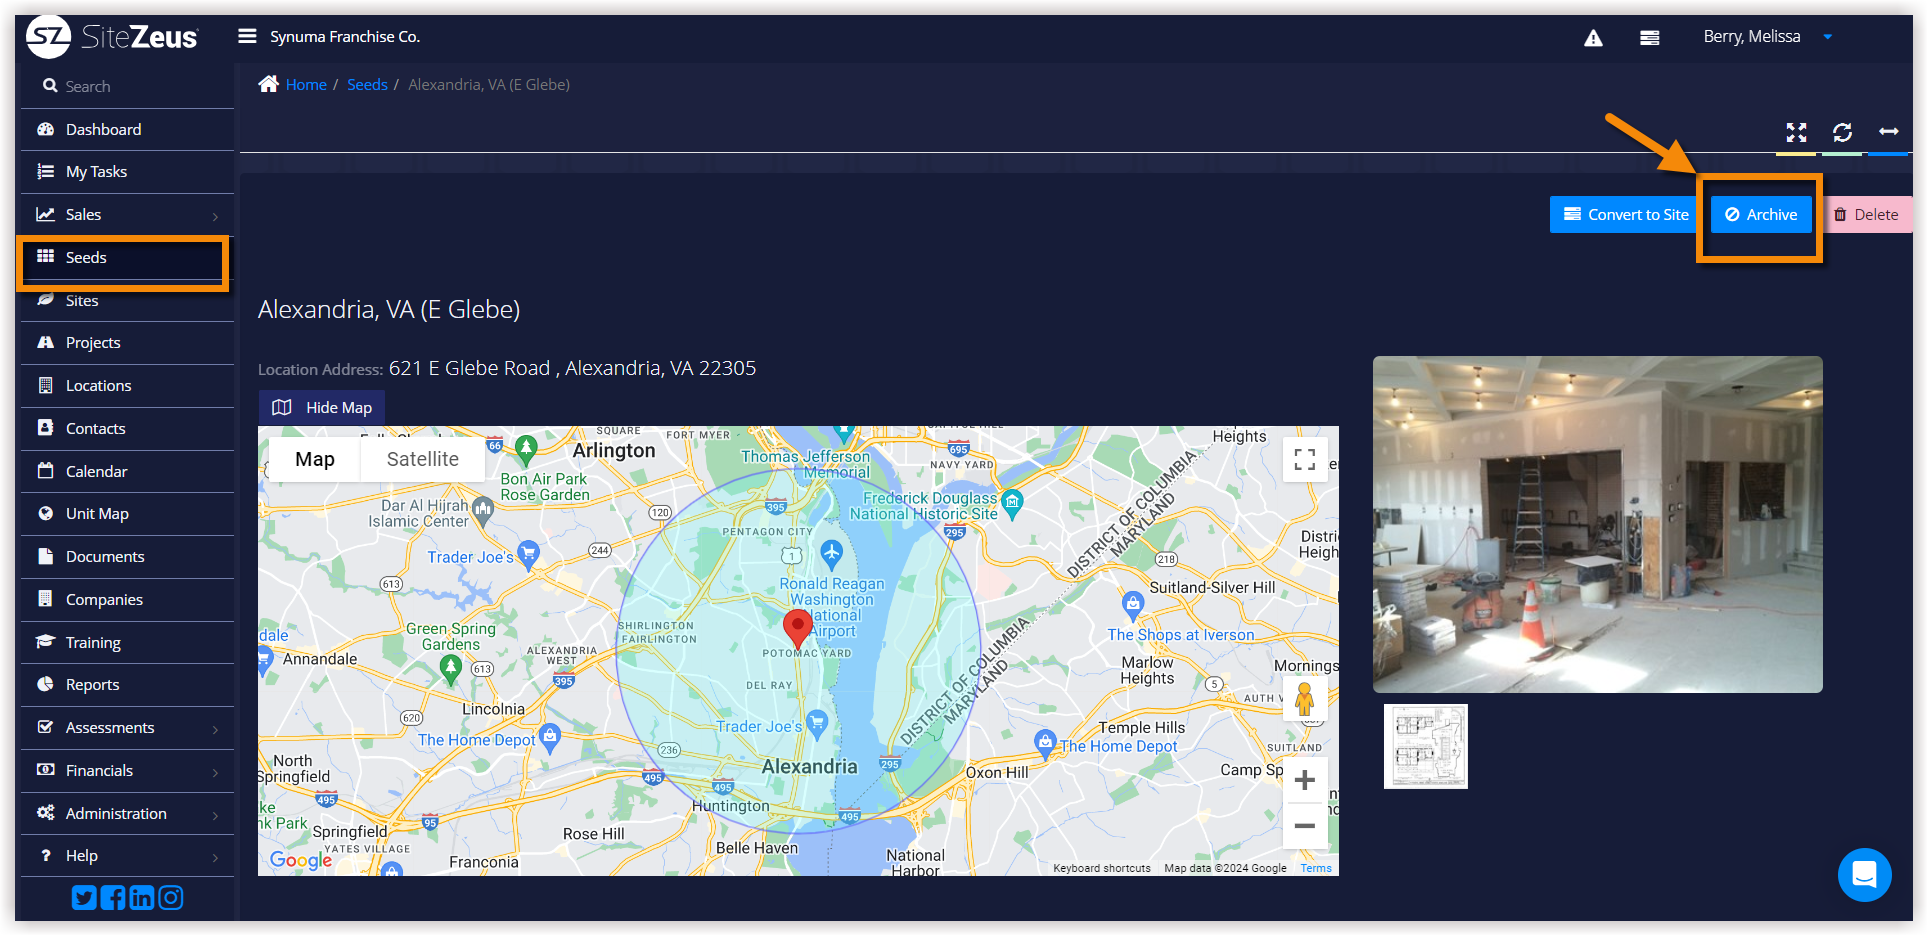Open the Berry, Melissa user dropdown
This screenshot has height=936, width=1928.
[1767, 37]
